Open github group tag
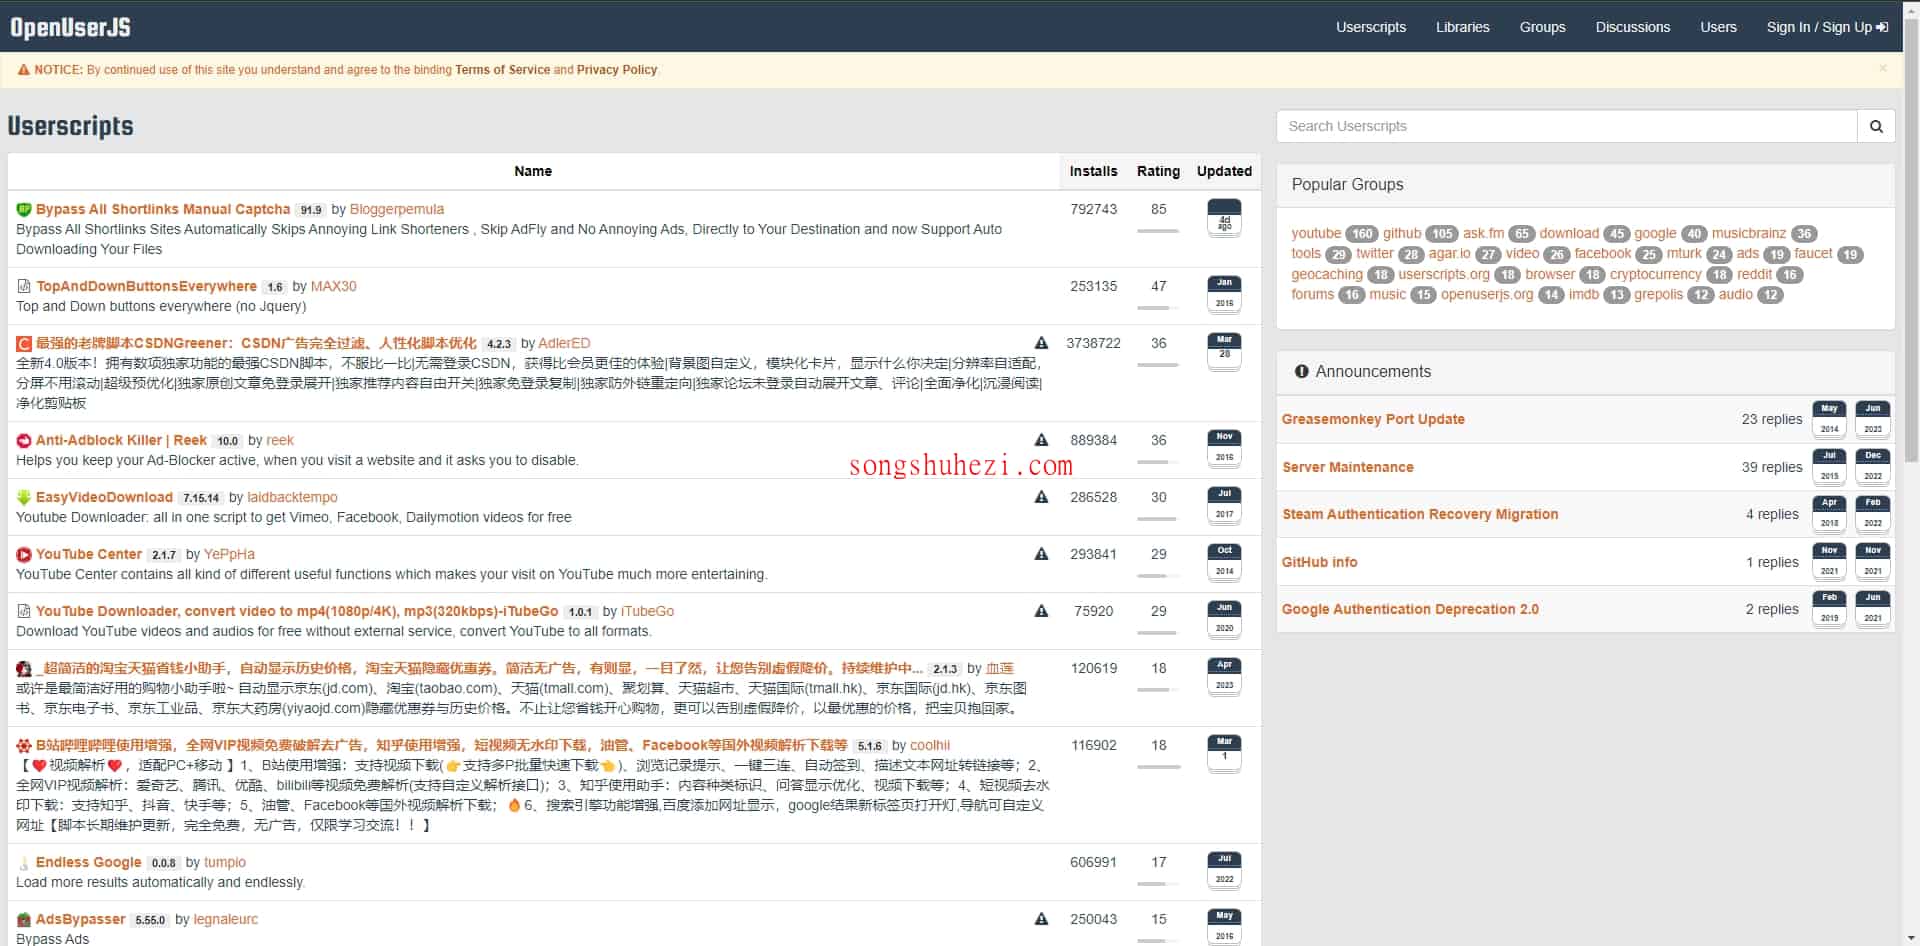 tap(1402, 233)
